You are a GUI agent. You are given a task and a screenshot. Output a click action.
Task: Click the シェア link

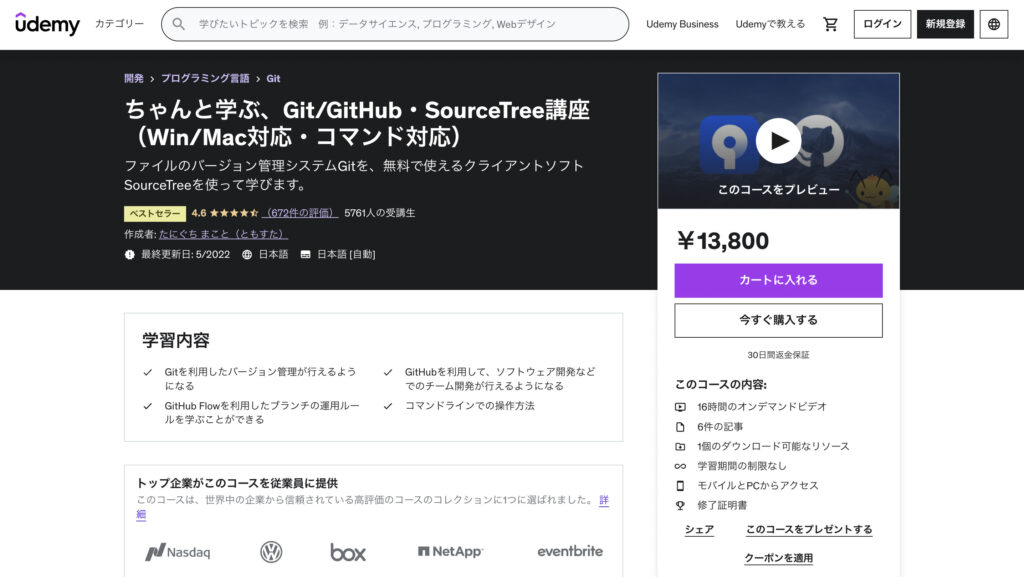(699, 529)
